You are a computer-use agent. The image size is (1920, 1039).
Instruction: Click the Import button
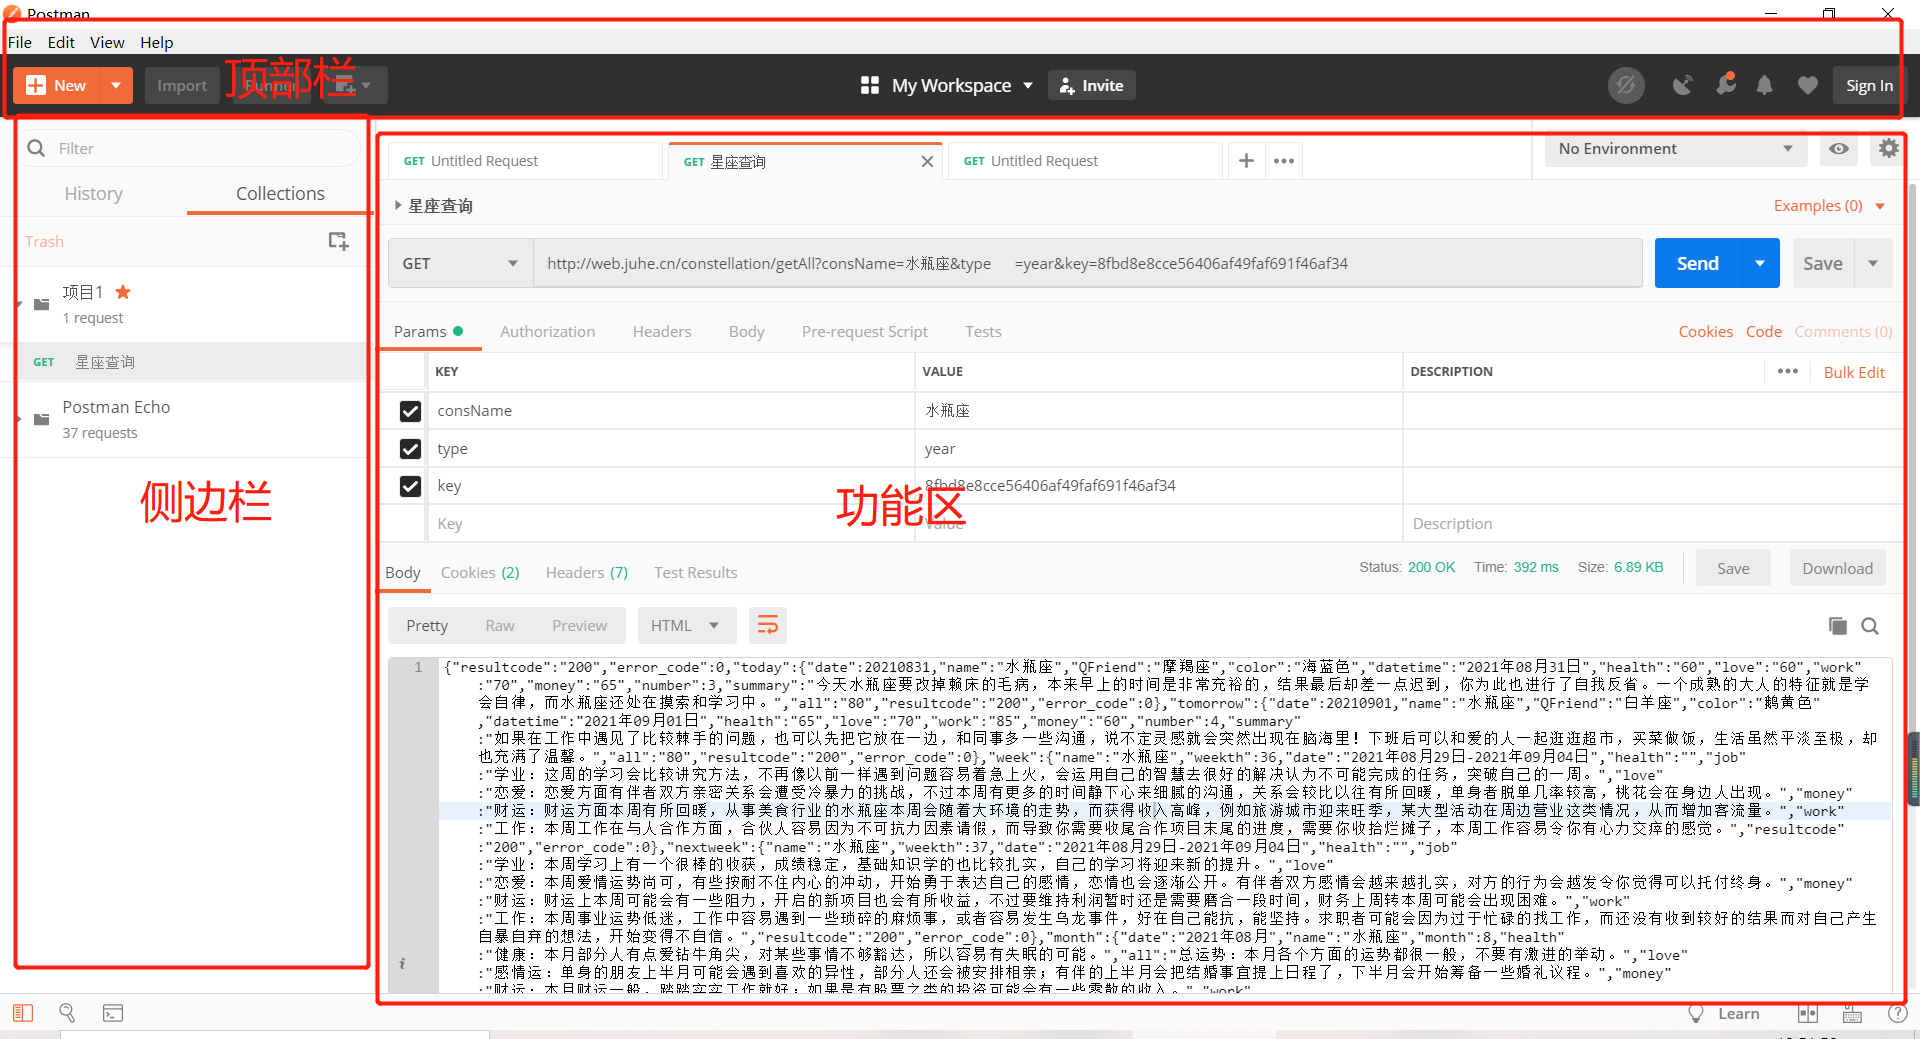[x=181, y=86]
